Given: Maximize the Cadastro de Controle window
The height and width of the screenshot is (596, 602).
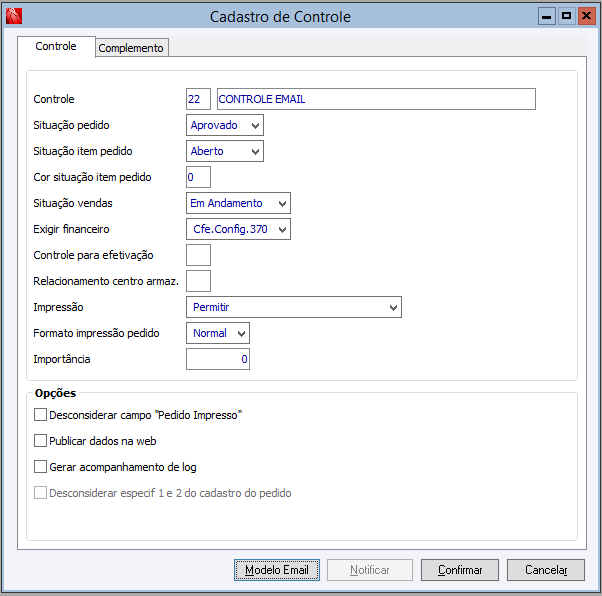Looking at the screenshot, I should (566, 16).
